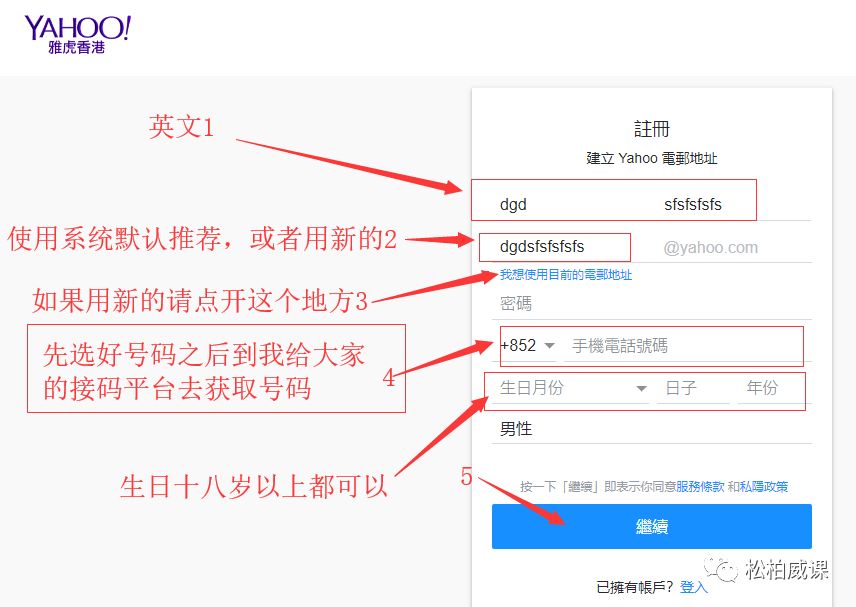856x607 pixels.
Task: Click the 密碼 password field
Action: tap(650, 304)
